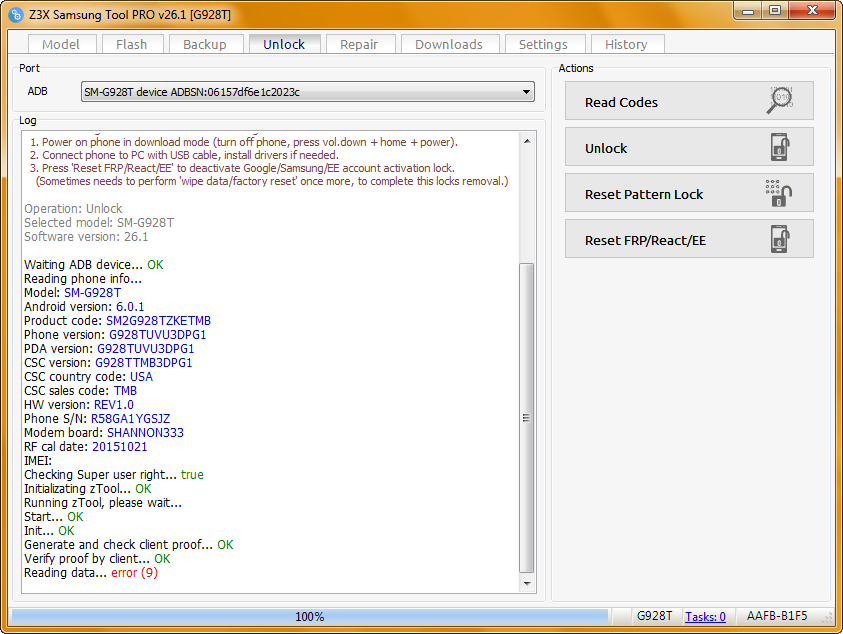Click the CSC sales code TMB line

81,391
